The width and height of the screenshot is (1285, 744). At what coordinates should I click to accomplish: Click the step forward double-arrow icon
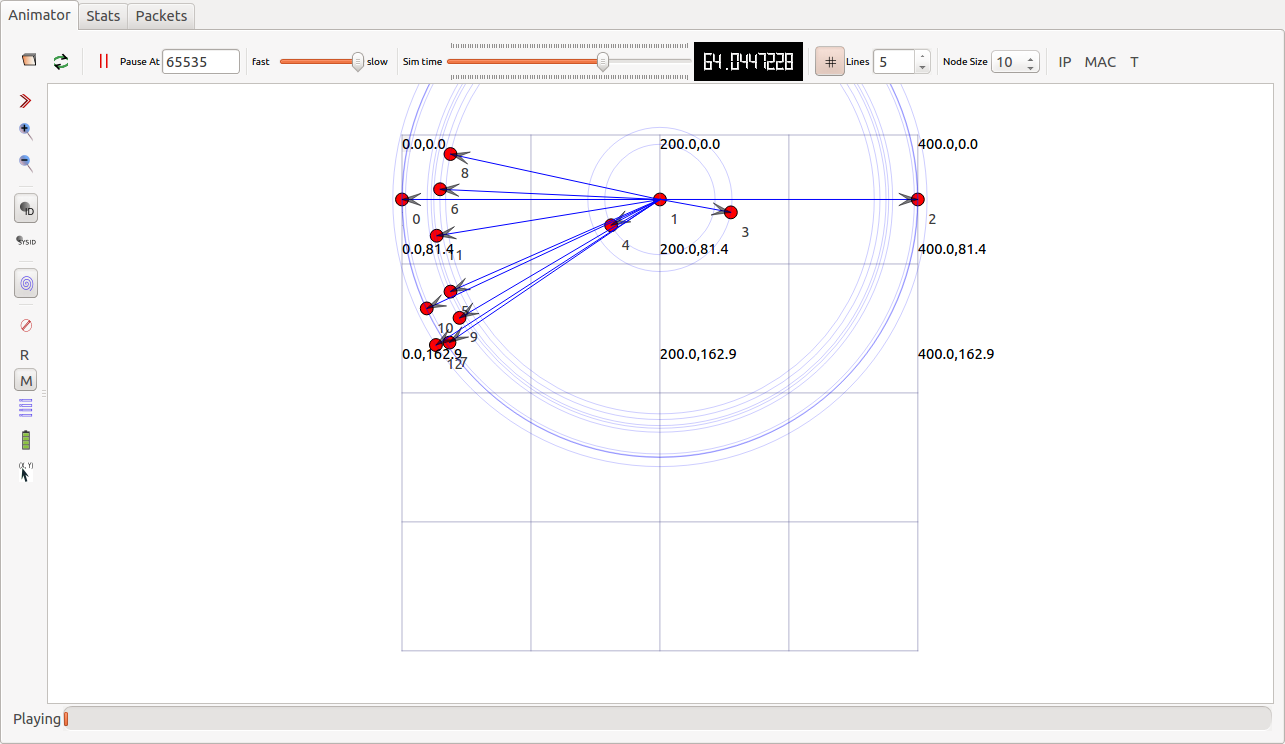tap(26, 101)
